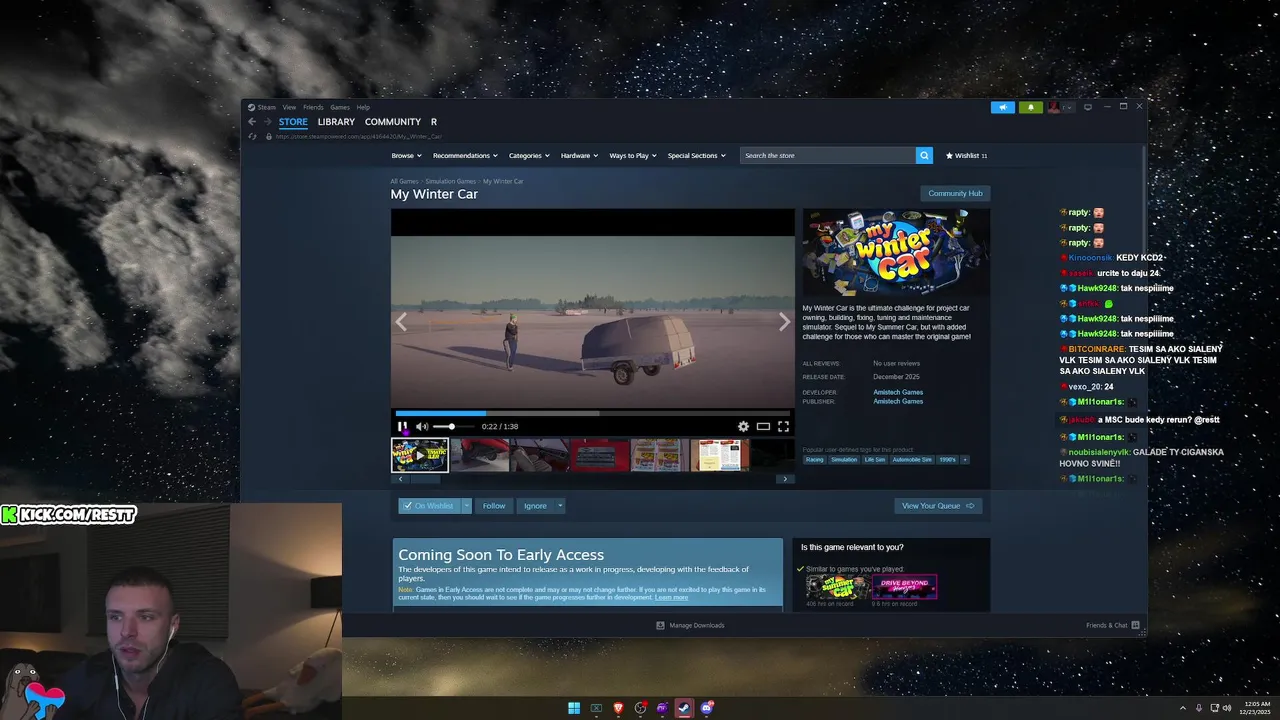
Task: Click the Automobile Sim tag
Action: 912,460
